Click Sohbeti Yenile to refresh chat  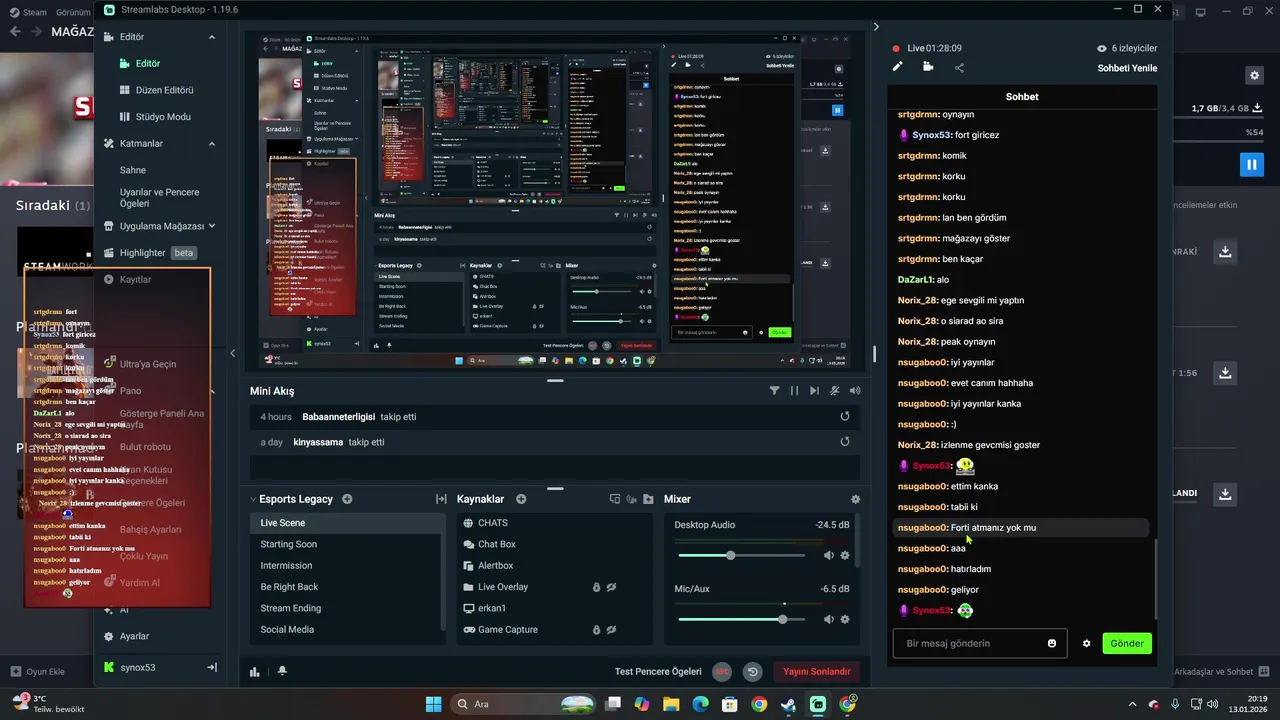click(1127, 68)
